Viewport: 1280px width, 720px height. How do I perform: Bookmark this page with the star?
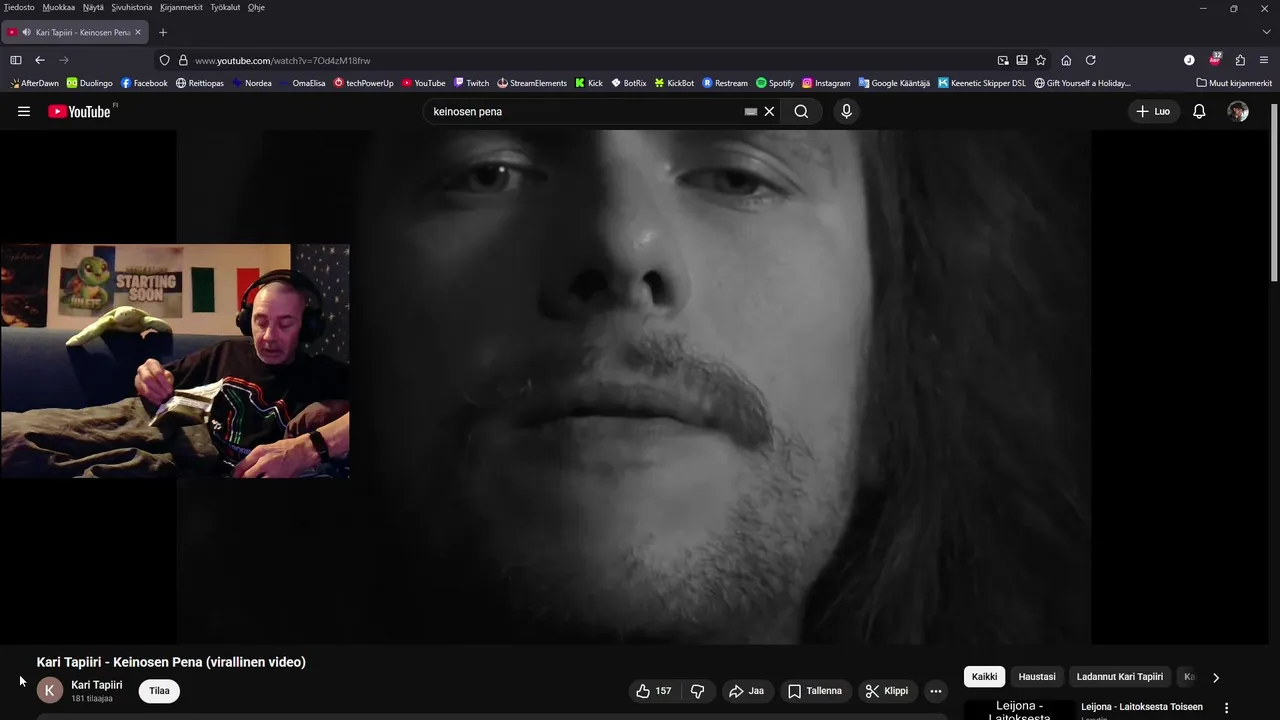click(1041, 60)
